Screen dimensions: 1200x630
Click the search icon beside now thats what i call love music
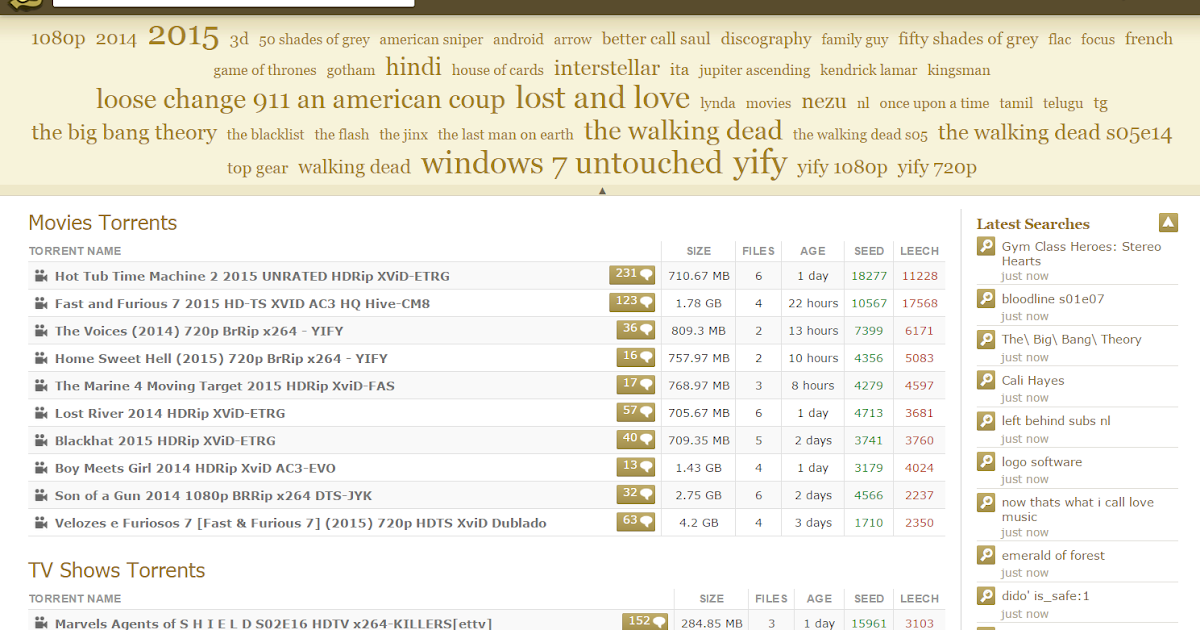[986, 503]
